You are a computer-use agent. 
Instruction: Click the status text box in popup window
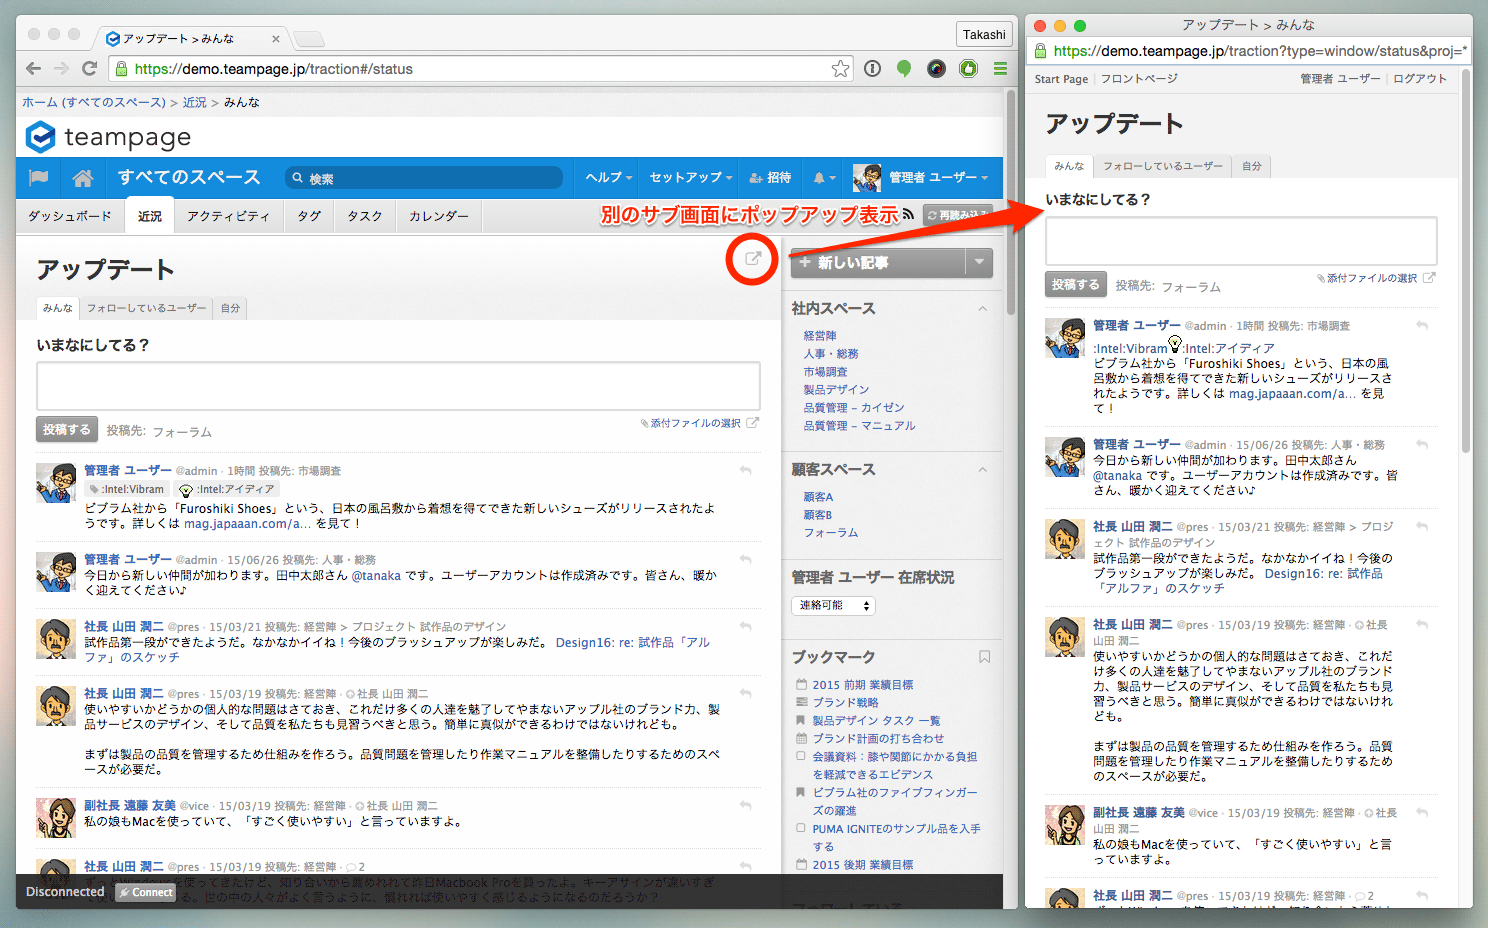pos(1241,240)
